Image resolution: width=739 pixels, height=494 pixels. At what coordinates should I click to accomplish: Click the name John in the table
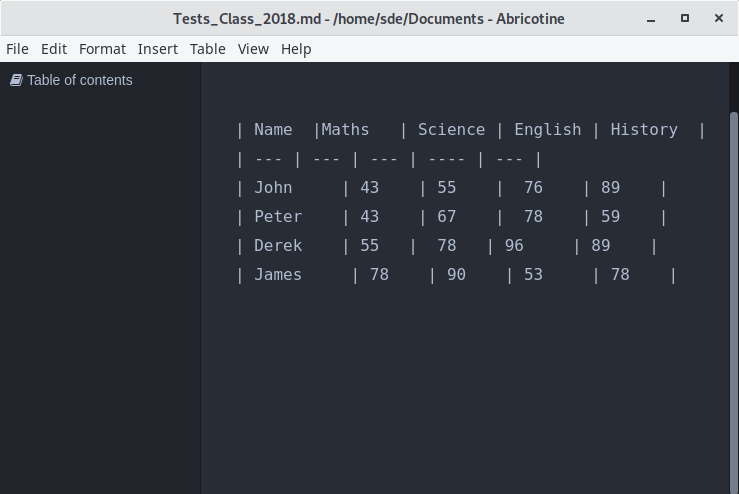click(x=273, y=188)
